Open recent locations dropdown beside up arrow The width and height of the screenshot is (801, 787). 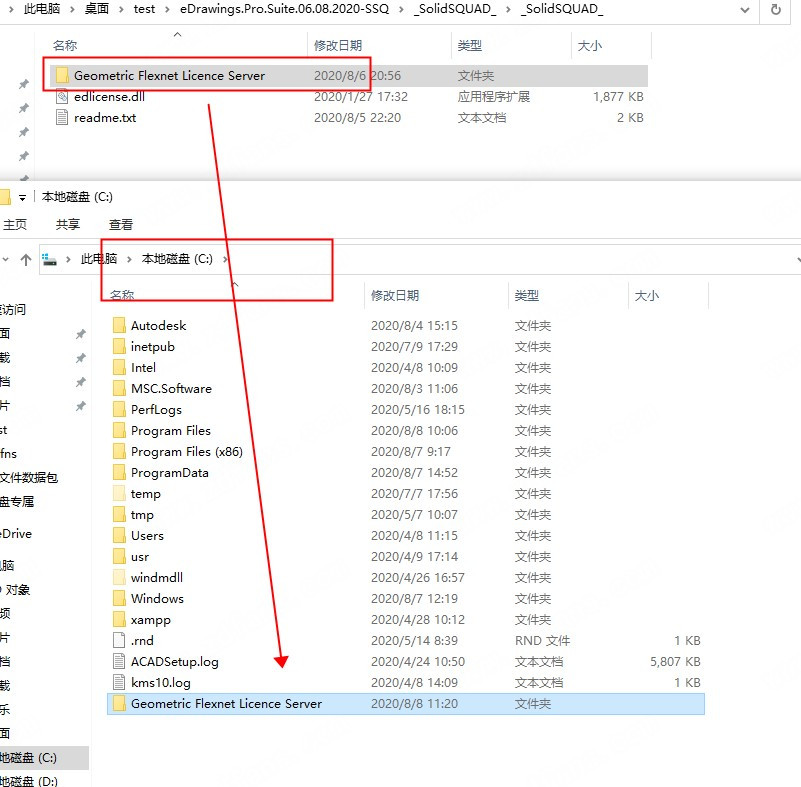5,259
